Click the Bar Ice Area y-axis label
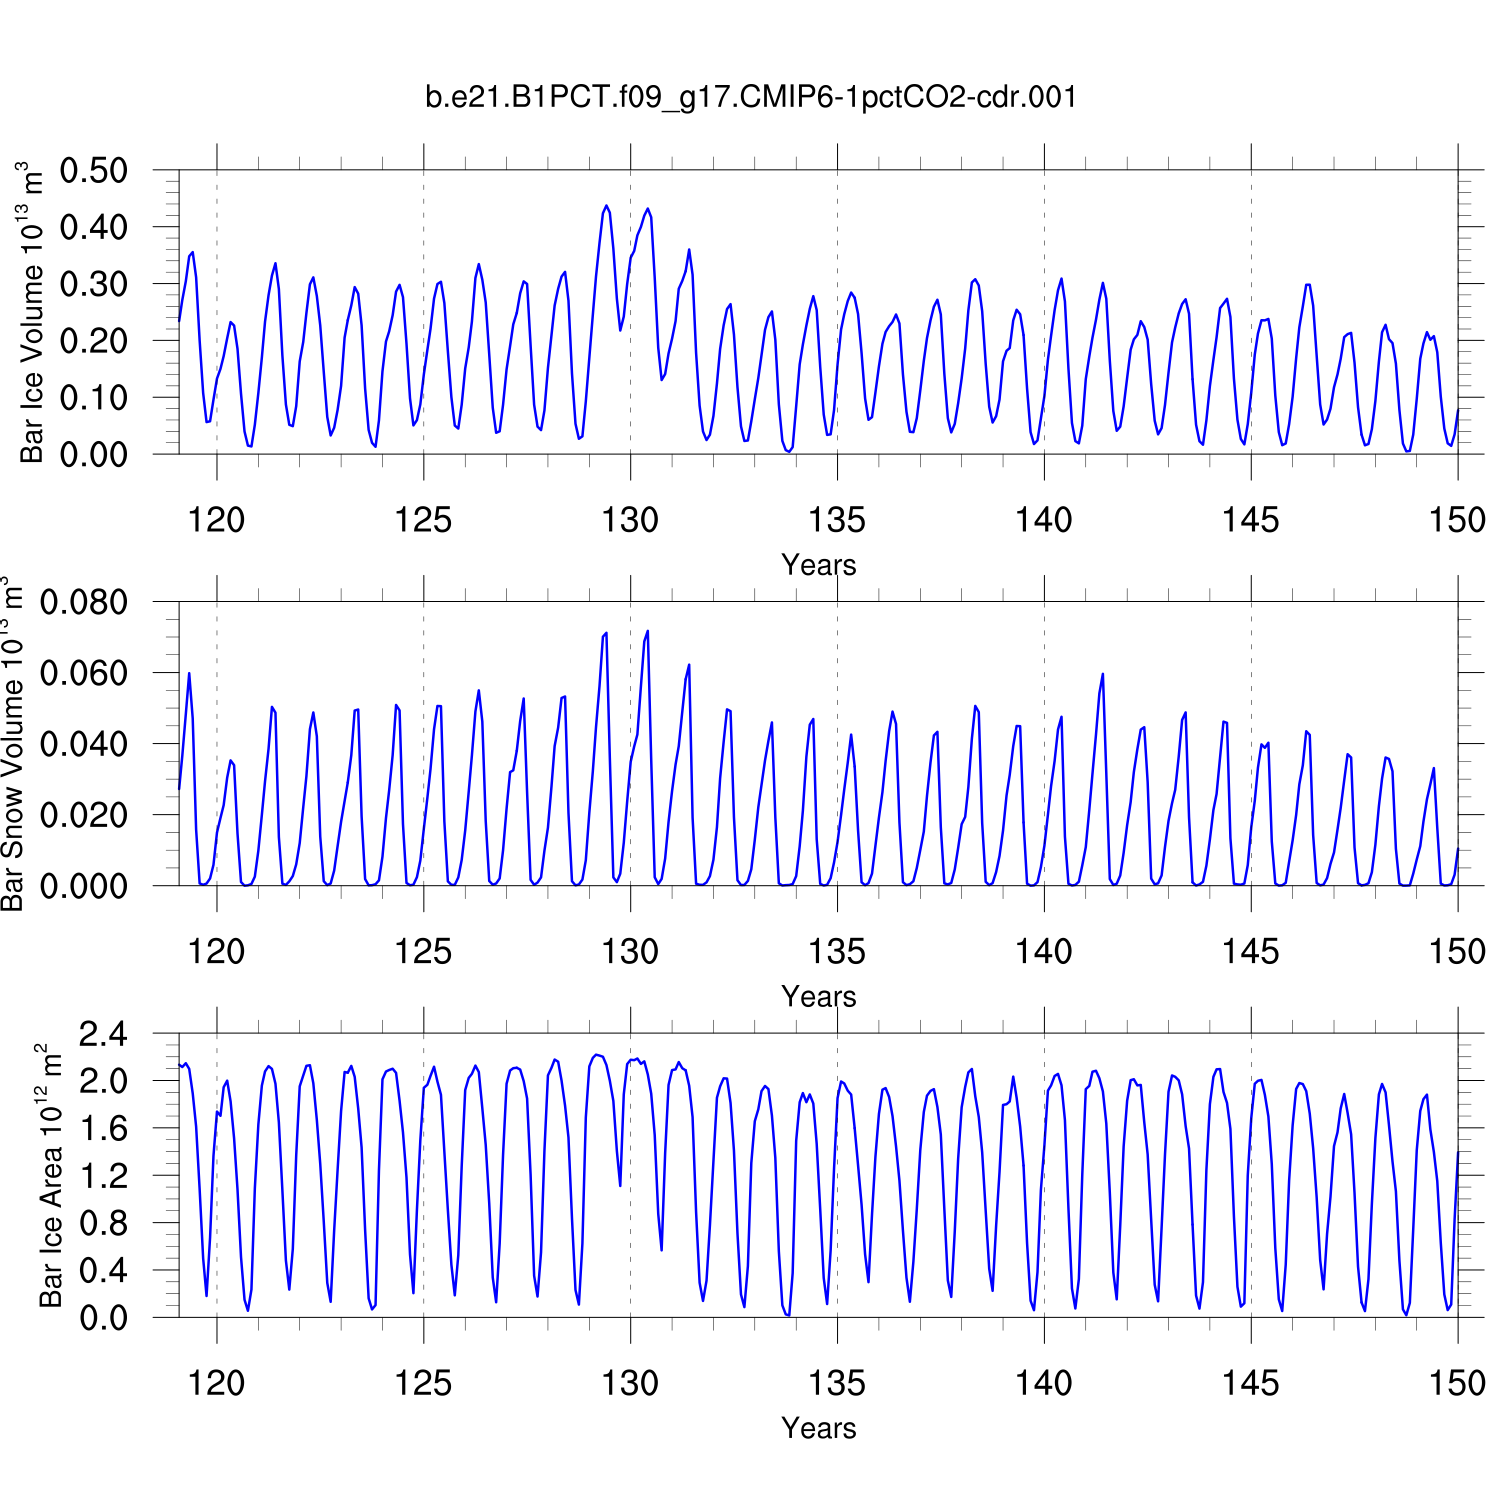 click(x=50, y=1176)
